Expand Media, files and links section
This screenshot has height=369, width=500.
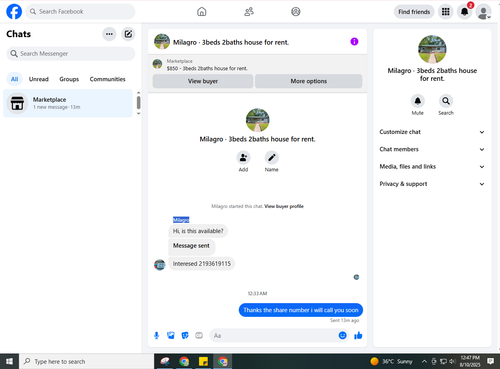432,167
